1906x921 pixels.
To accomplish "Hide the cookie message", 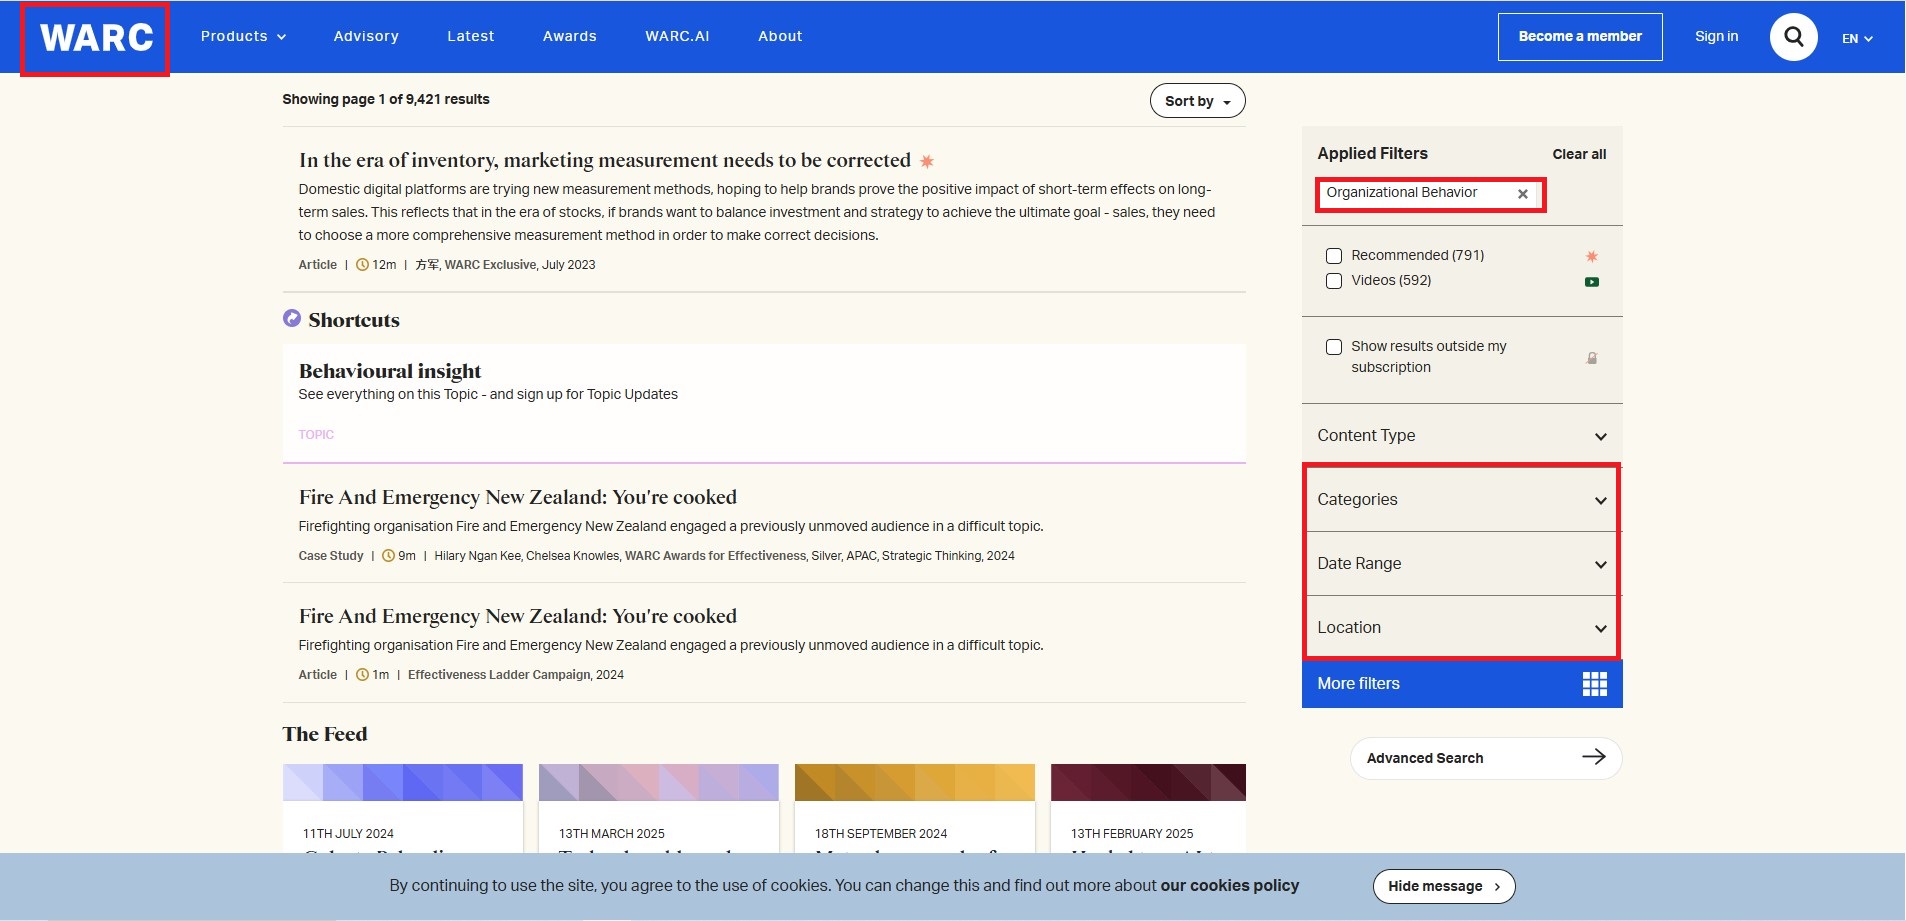I will [x=1443, y=886].
